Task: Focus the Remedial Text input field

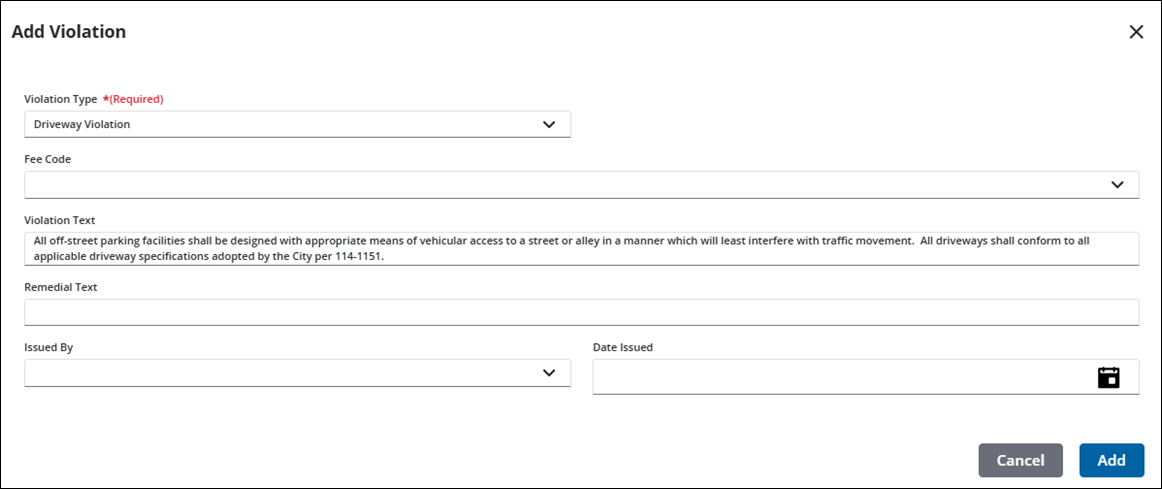Action: (x=580, y=312)
